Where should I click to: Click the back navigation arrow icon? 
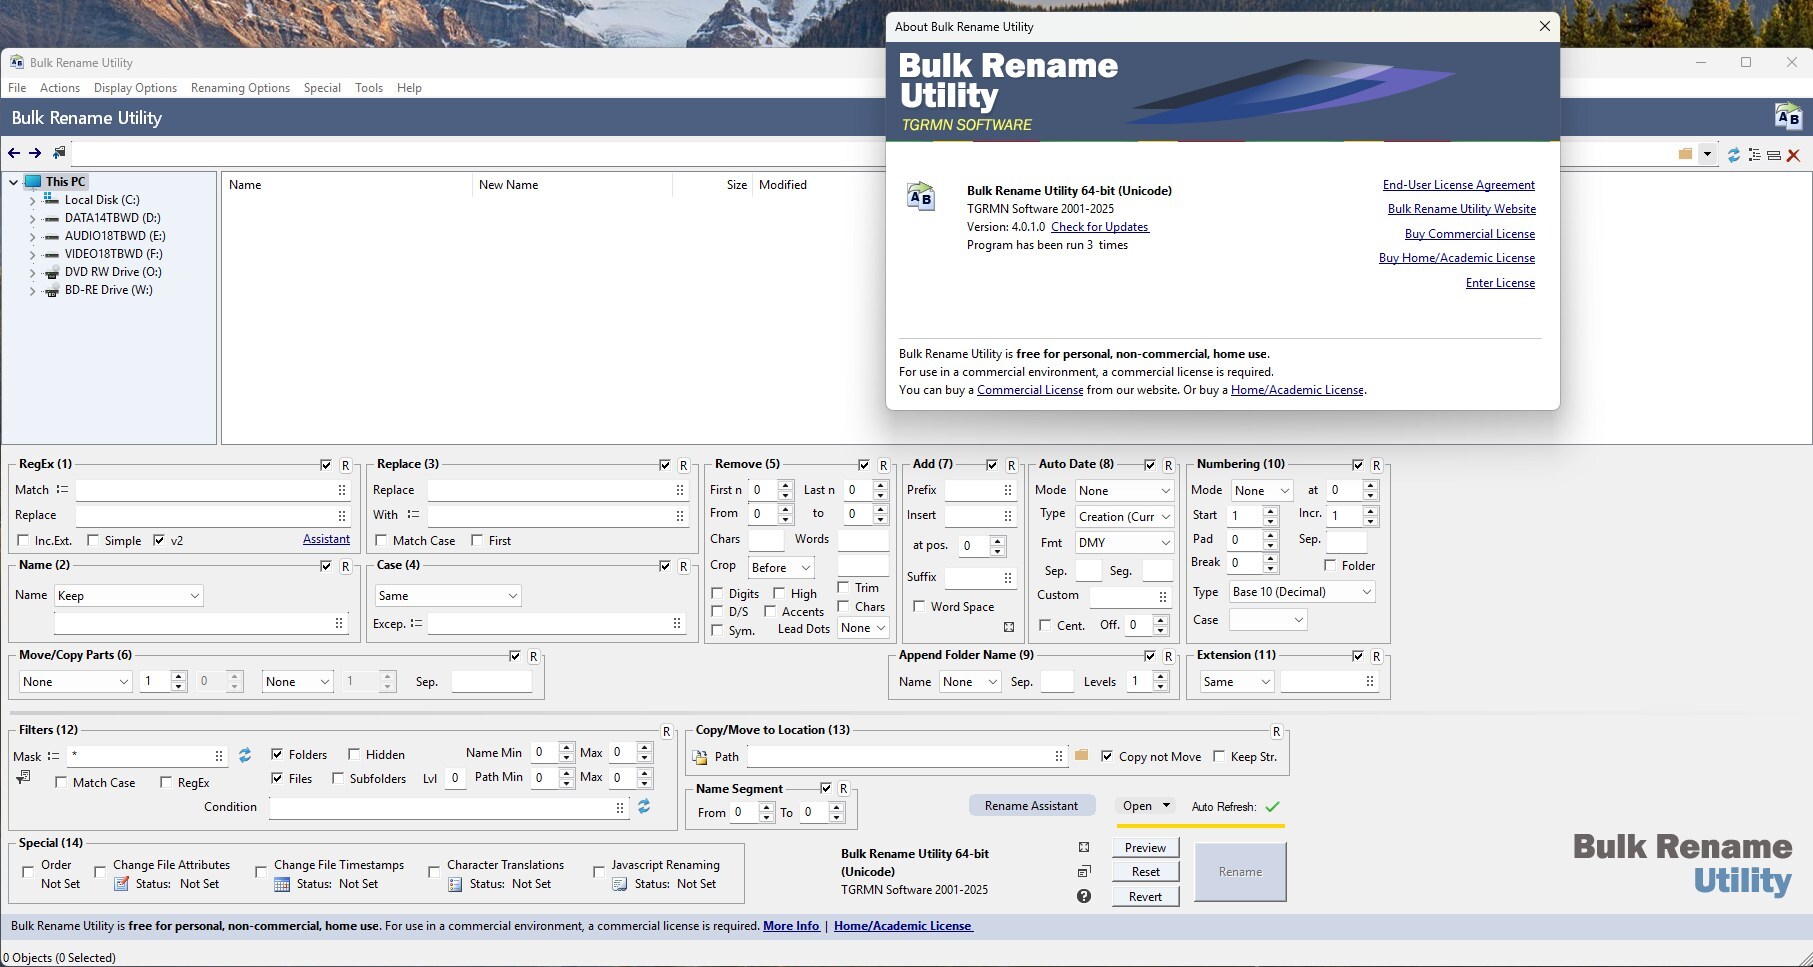[x=14, y=153]
